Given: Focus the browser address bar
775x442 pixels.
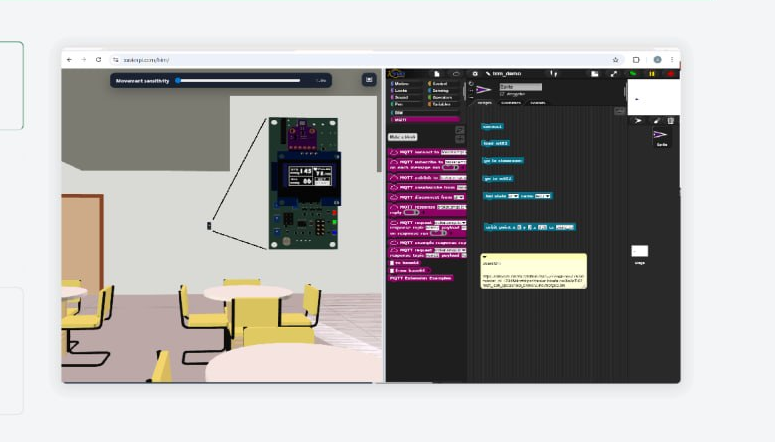Looking at the screenshot, I should pos(366,60).
